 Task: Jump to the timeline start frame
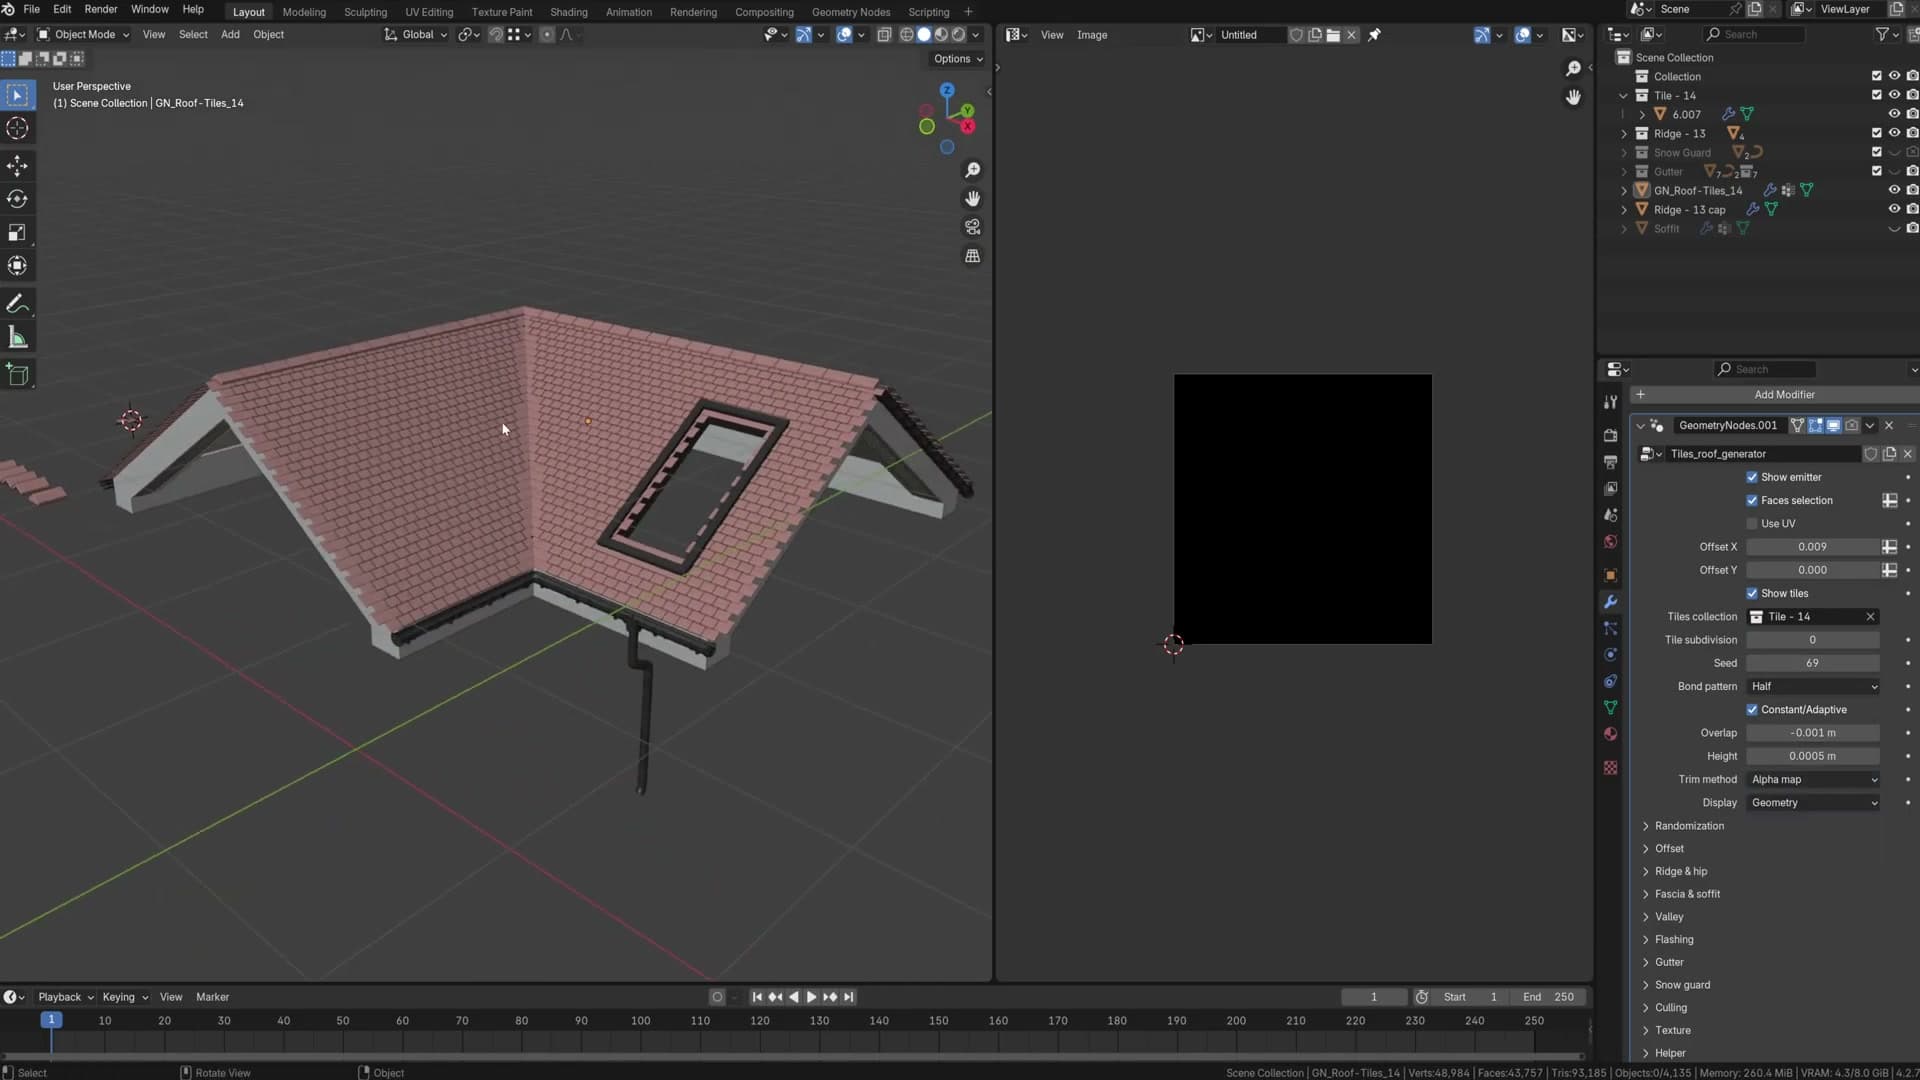pyautogui.click(x=757, y=997)
